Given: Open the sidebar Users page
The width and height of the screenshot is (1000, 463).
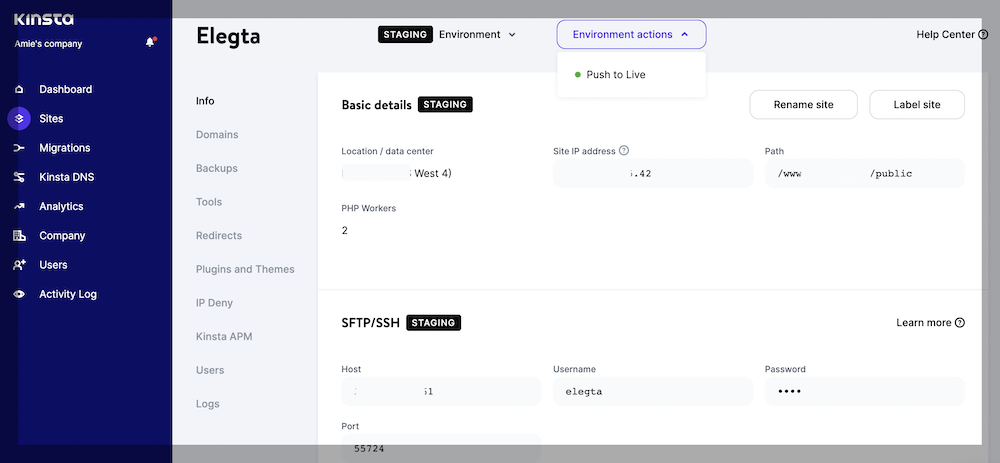Looking at the screenshot, I should (x=53, y=265).
